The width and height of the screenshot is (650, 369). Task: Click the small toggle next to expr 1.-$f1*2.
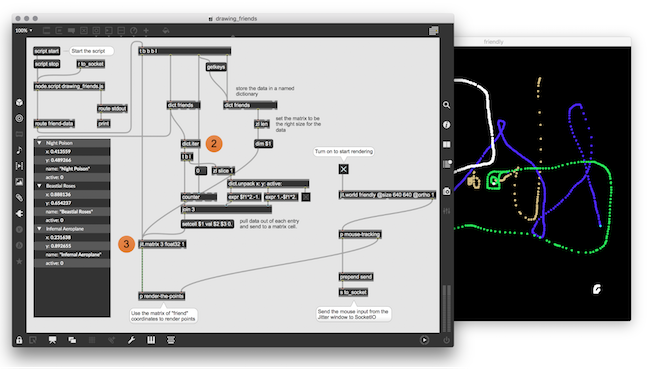tap(306, 197)
